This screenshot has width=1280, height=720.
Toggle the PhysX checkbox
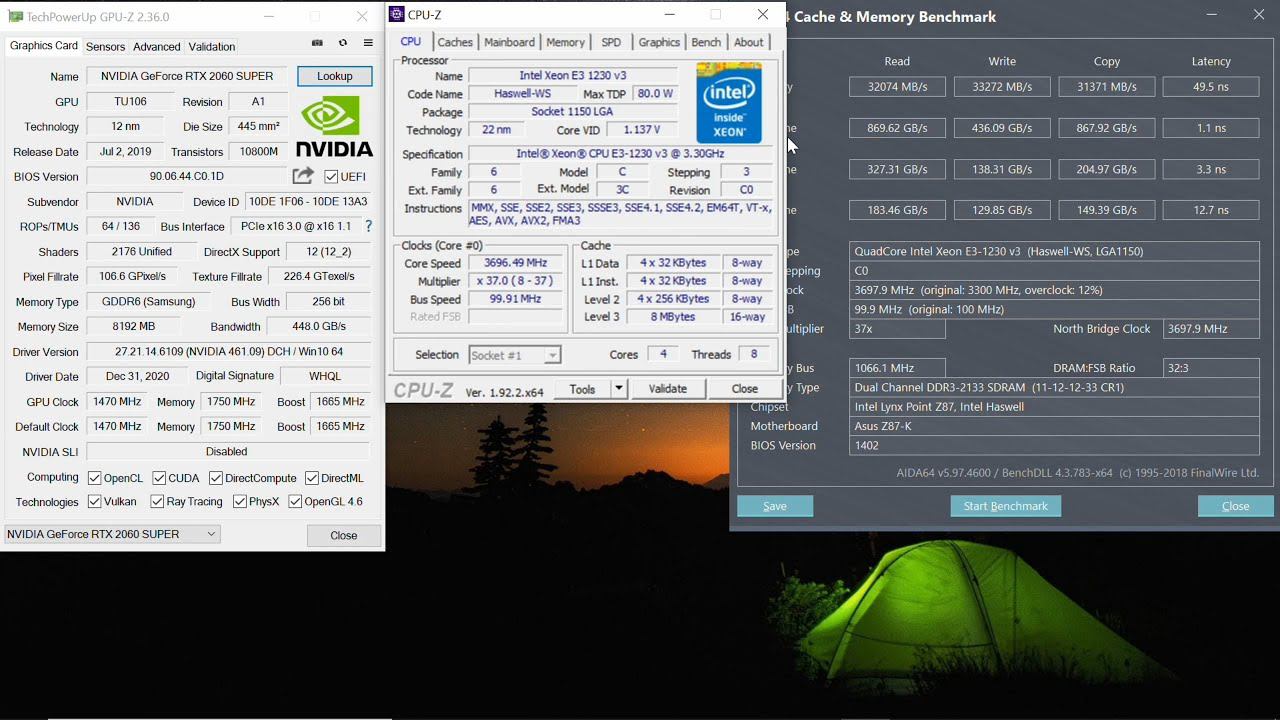(x=240, y=502)
